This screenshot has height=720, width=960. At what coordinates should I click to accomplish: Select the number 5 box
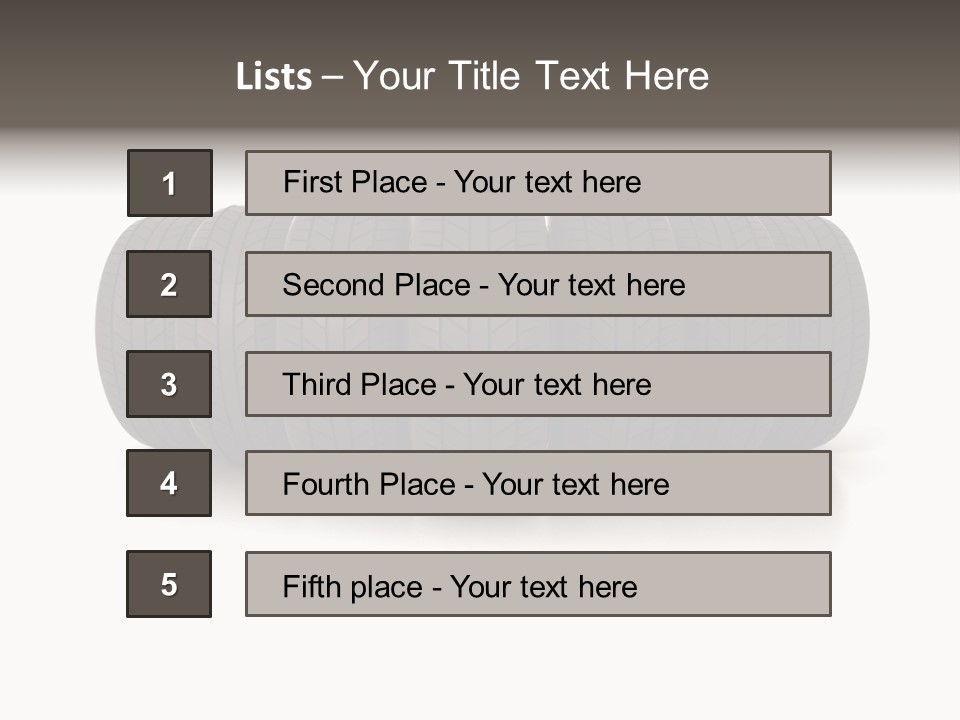(169, 584)
